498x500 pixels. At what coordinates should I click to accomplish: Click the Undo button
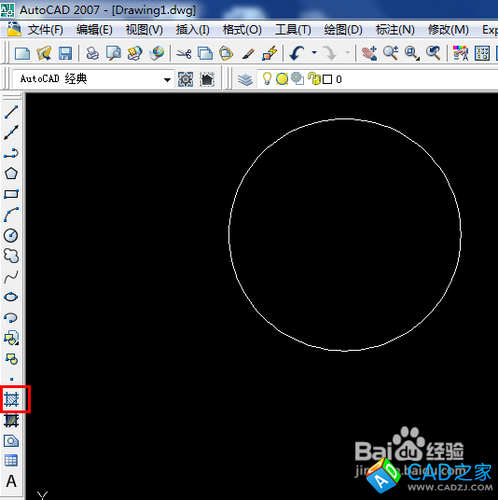pyautogui.click(x=298, y=53)
